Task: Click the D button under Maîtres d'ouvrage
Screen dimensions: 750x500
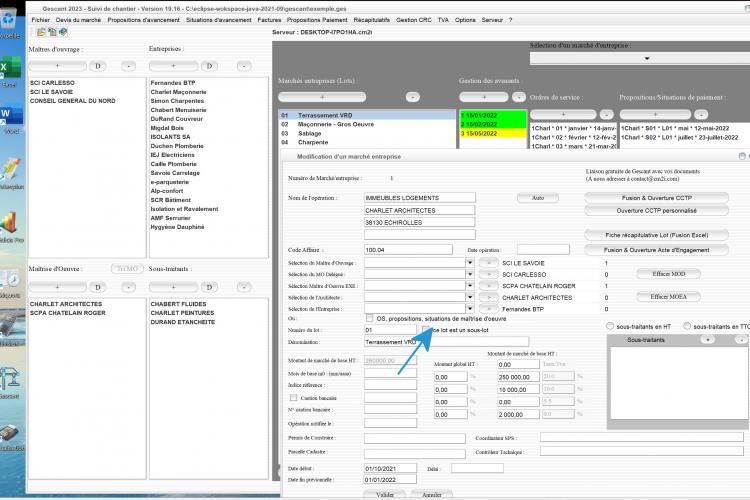Action: [x=98, y=66]
